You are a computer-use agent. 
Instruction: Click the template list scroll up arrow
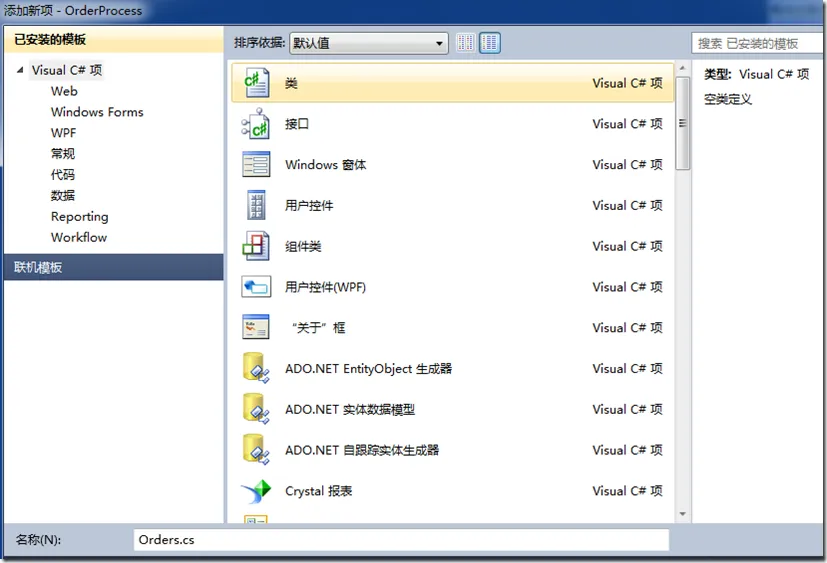pos(682,68)
